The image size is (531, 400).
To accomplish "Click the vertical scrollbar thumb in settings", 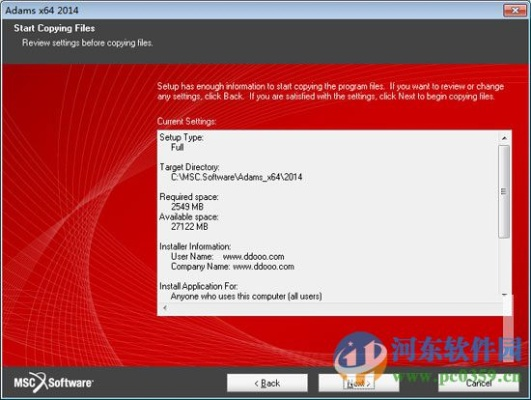I will click(x=504, y=191).
